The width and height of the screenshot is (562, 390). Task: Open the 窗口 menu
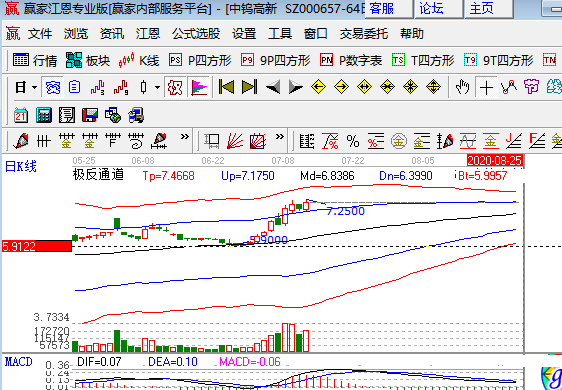tap(315, 34)
